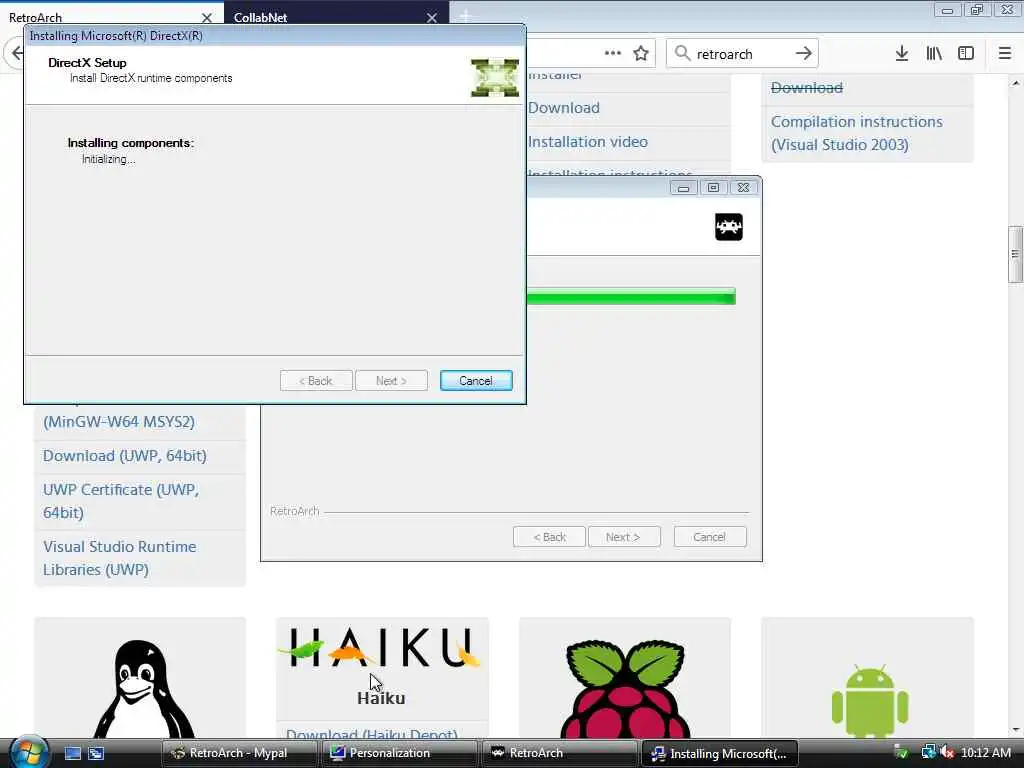This screenshot has height=768, width=1024.
Task: Switch to the RetroArch installer taskbar button
Action: coord(558,753)
